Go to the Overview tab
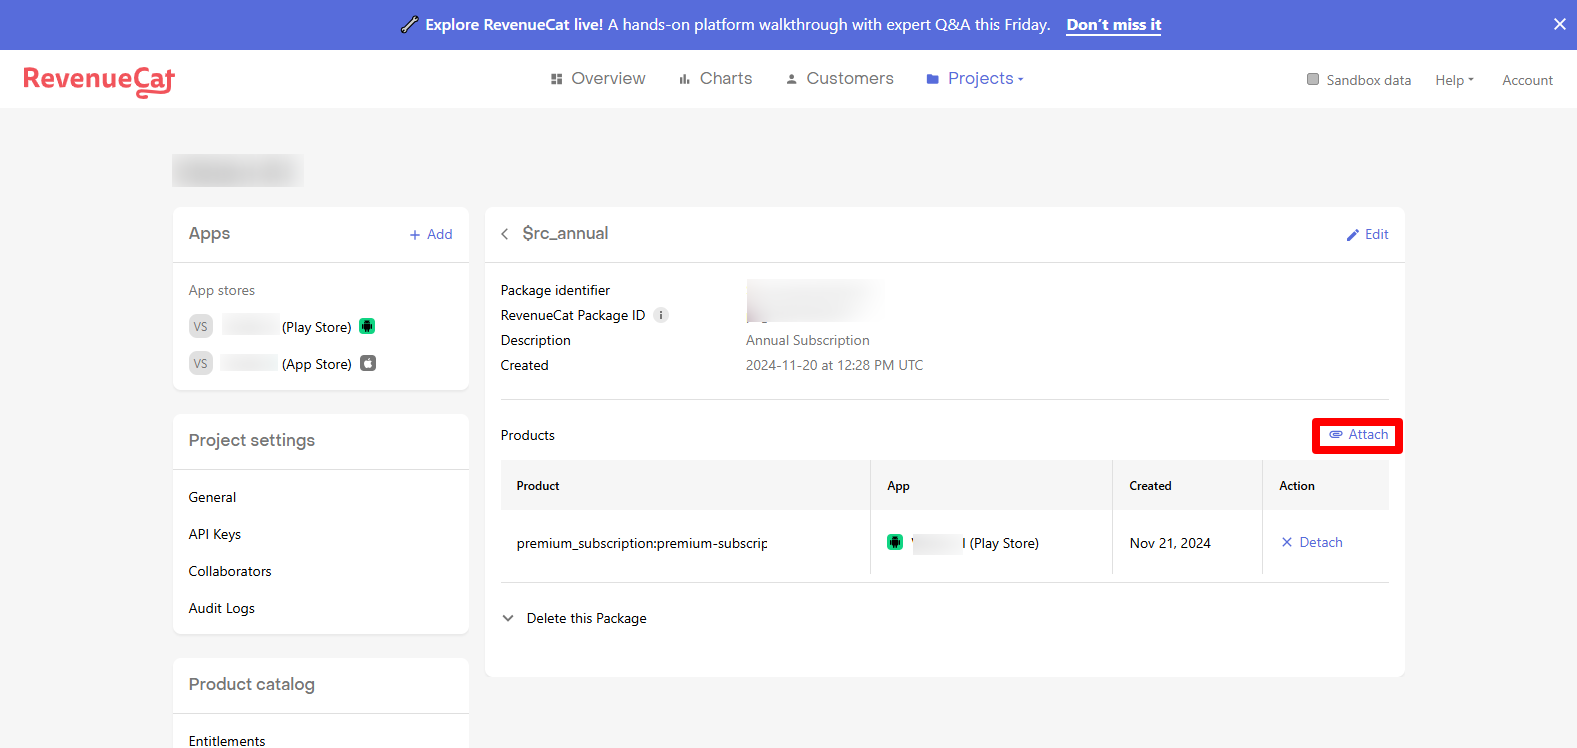 [x=598, y=79]
